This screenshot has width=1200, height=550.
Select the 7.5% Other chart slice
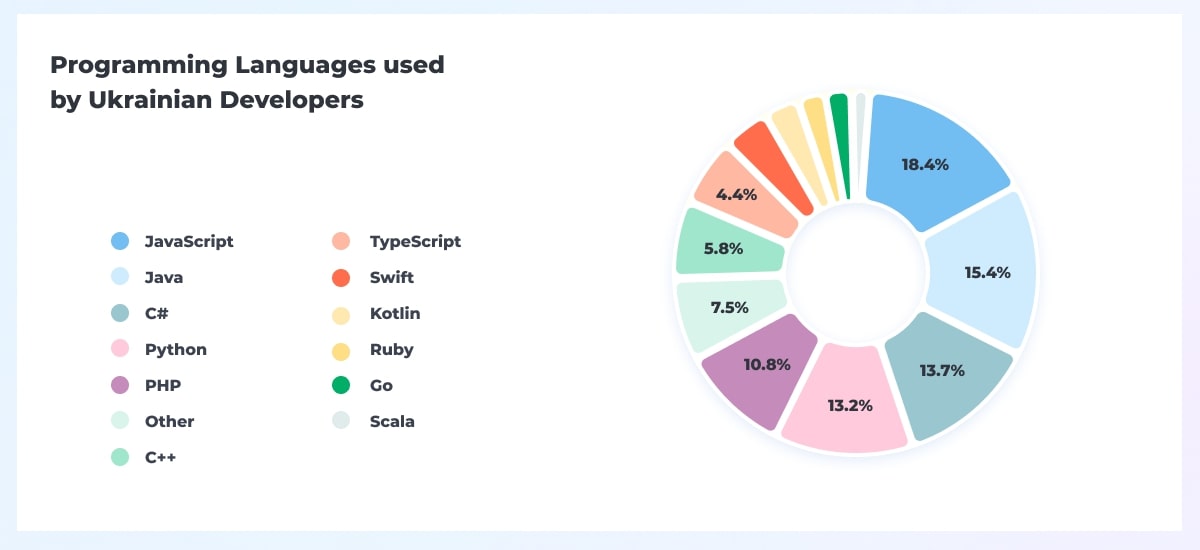pyautogui.click(x=727, y=307)
